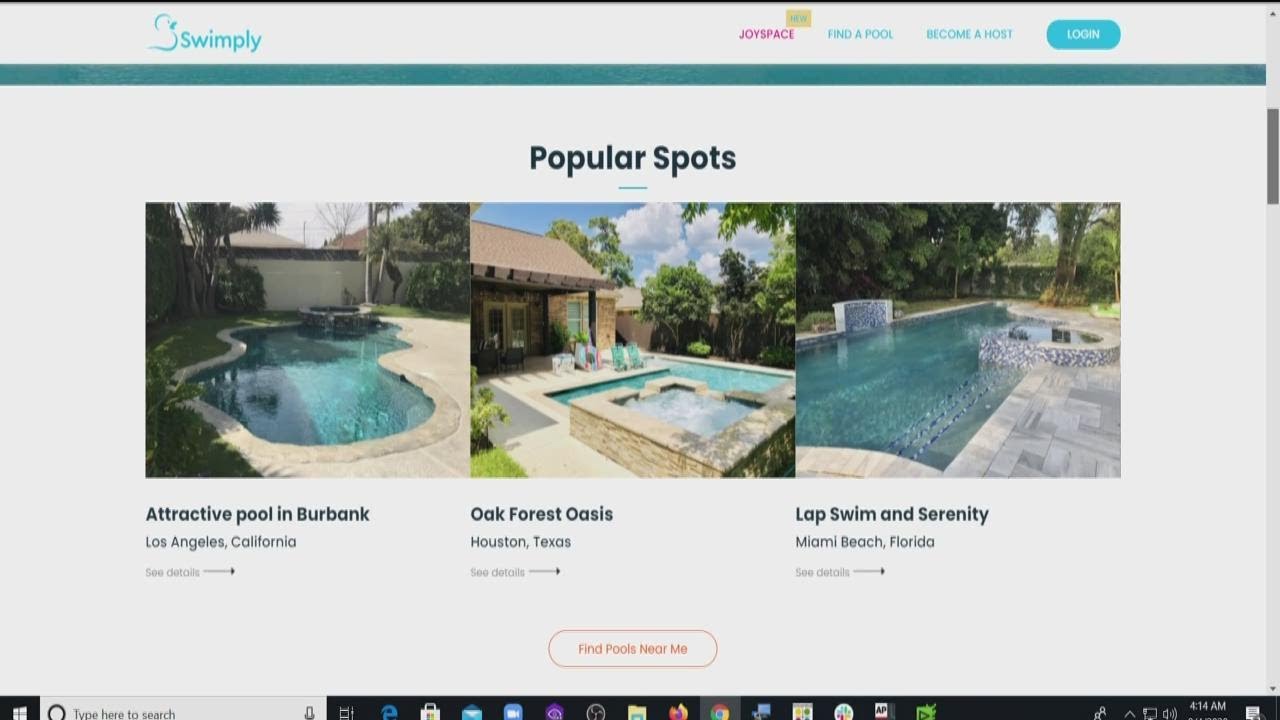
Task: Click 'Los Angeles, California' location text
Action: 221,542
